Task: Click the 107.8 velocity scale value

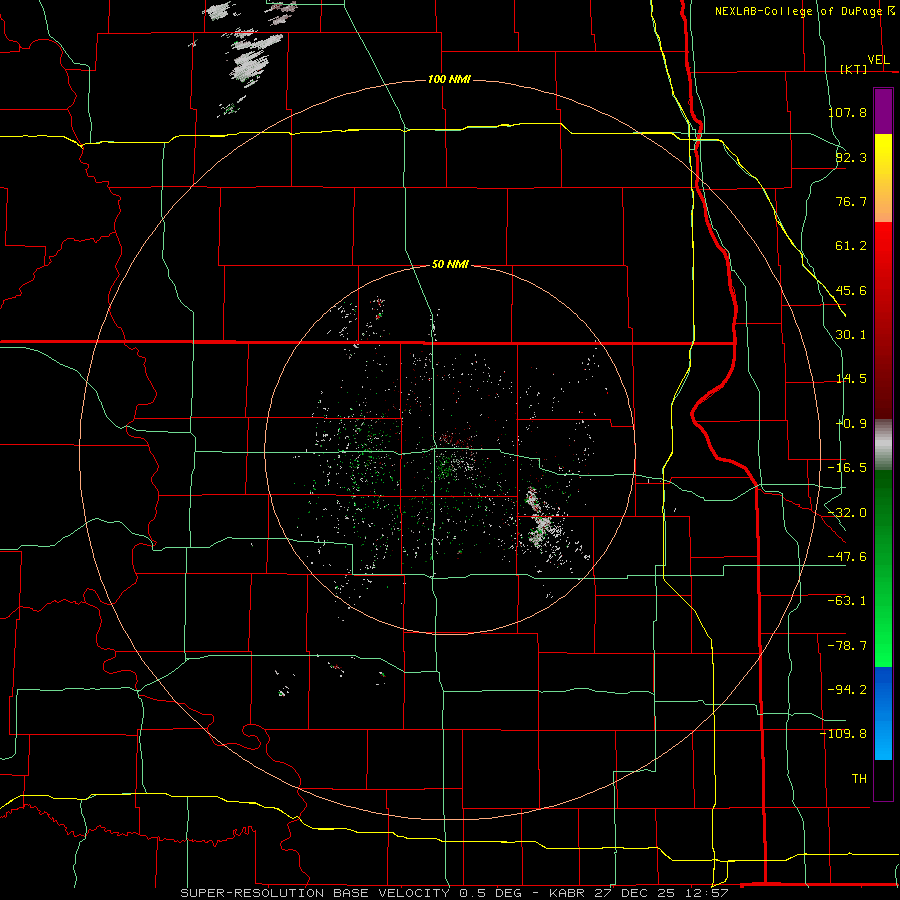Action: 847,112
